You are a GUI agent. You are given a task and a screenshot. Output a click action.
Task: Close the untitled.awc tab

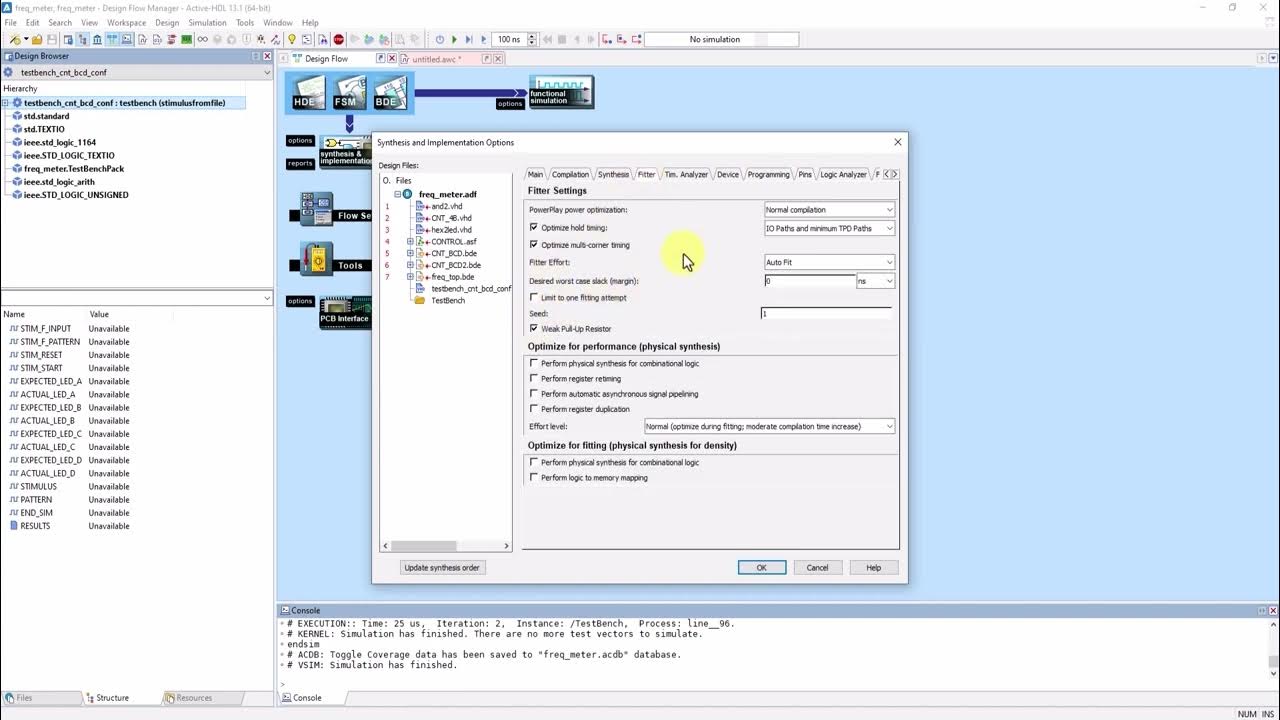tap(500, 58)
